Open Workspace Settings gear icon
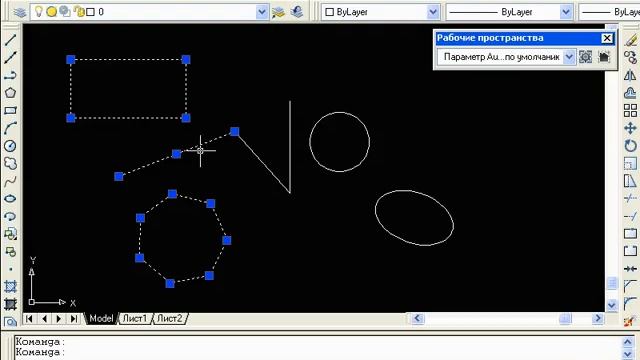The width and height of the screenshot is (640, 360). tap(586, 57)
